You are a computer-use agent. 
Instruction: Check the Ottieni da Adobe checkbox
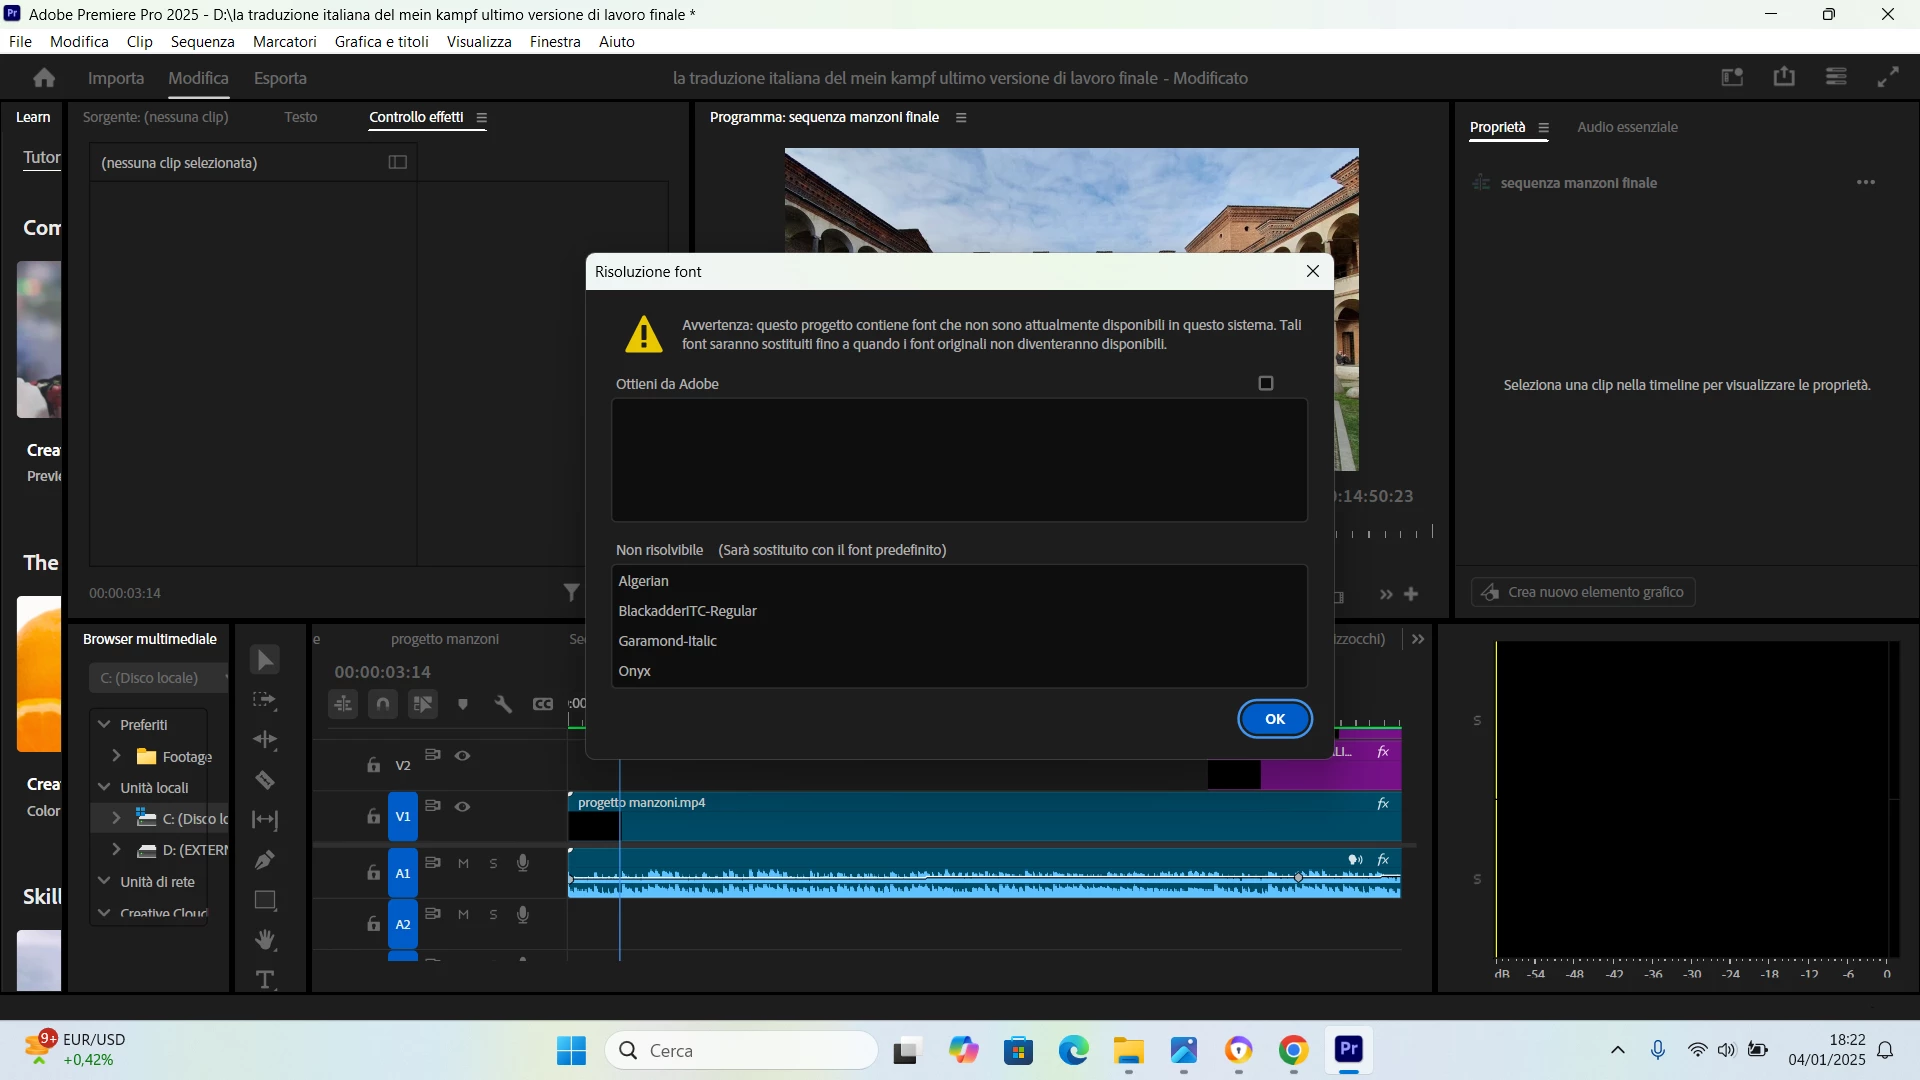click(x=1266, y=384)
